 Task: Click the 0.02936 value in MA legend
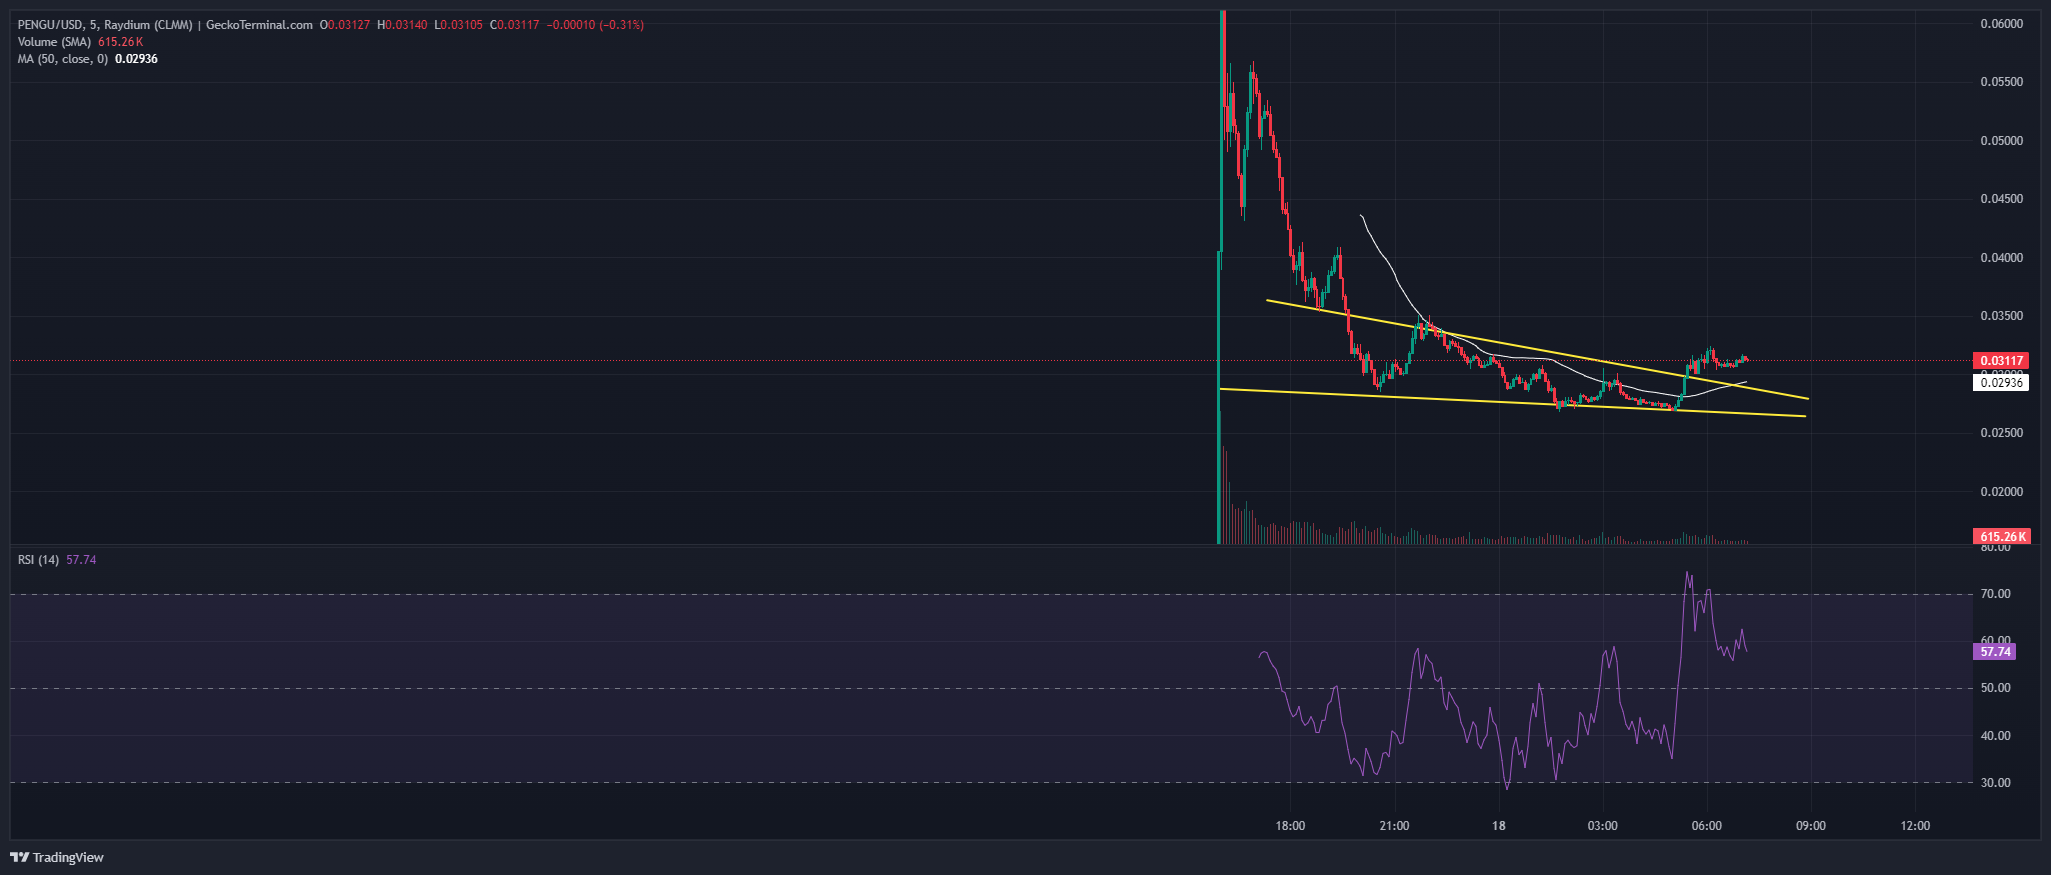(x=136, y=59)
